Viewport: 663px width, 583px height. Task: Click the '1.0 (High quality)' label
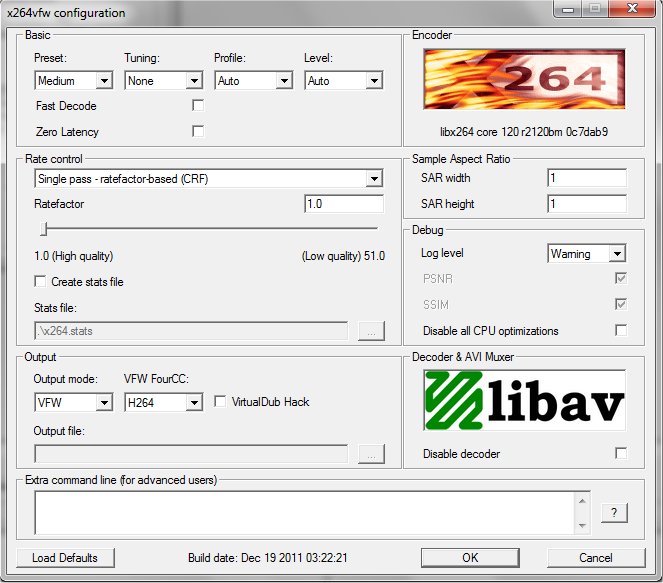(74, 256)
